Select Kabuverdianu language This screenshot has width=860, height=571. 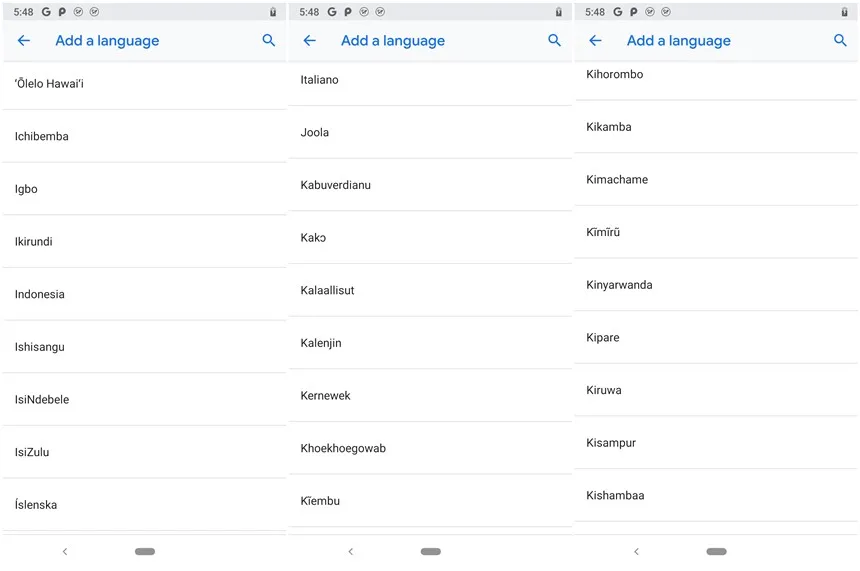431,185
